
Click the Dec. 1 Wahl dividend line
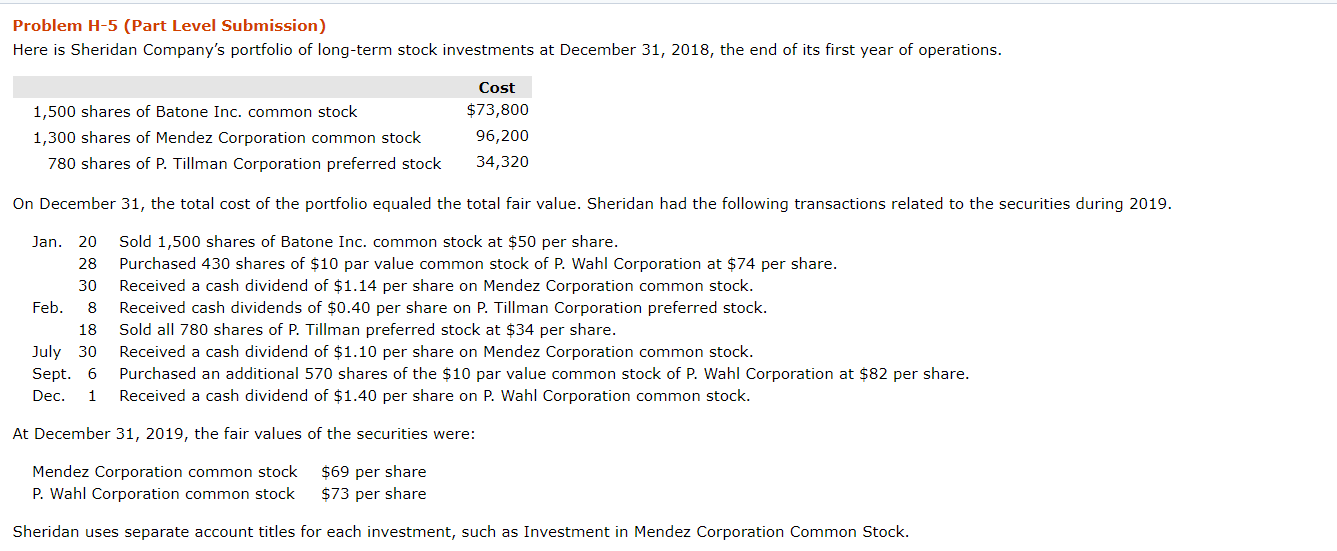[x=434, y=396]
